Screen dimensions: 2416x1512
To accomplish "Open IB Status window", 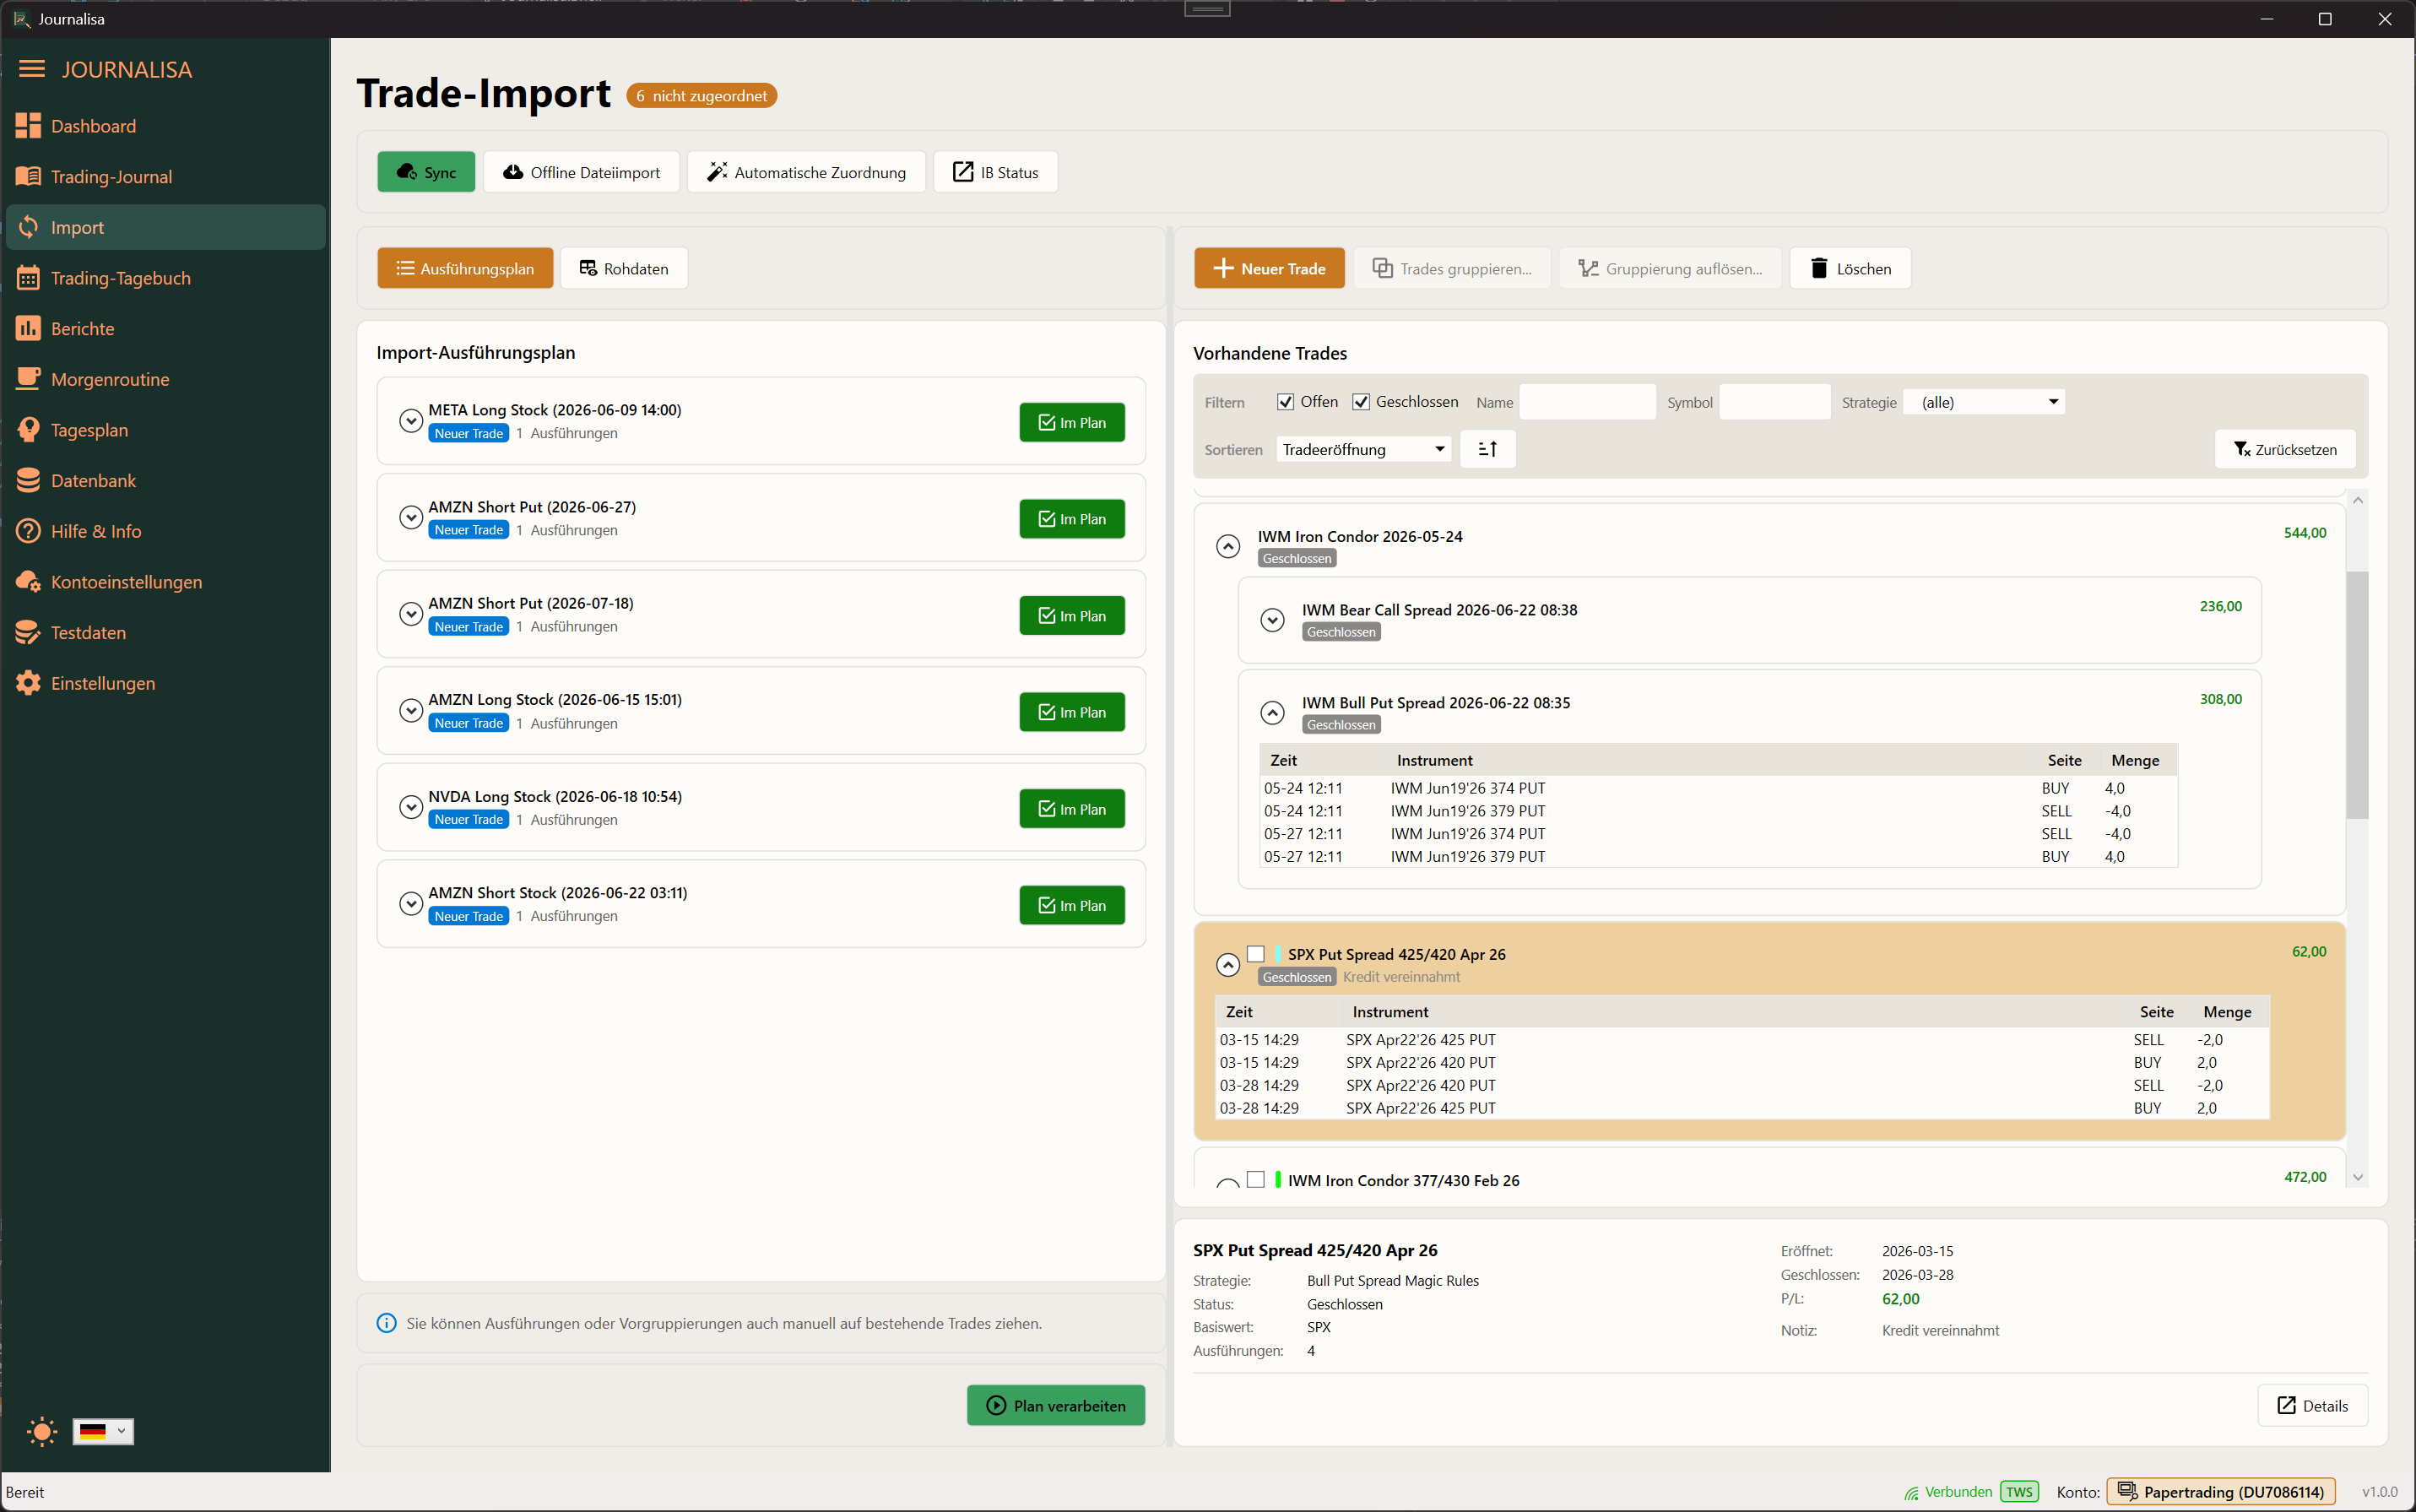I will click(995, 172).
